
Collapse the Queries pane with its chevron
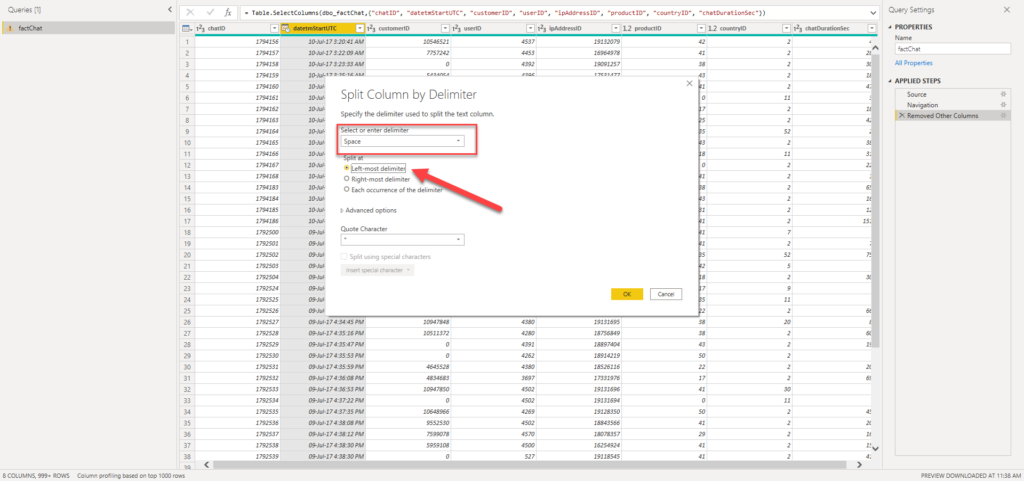tap(170, 10)
